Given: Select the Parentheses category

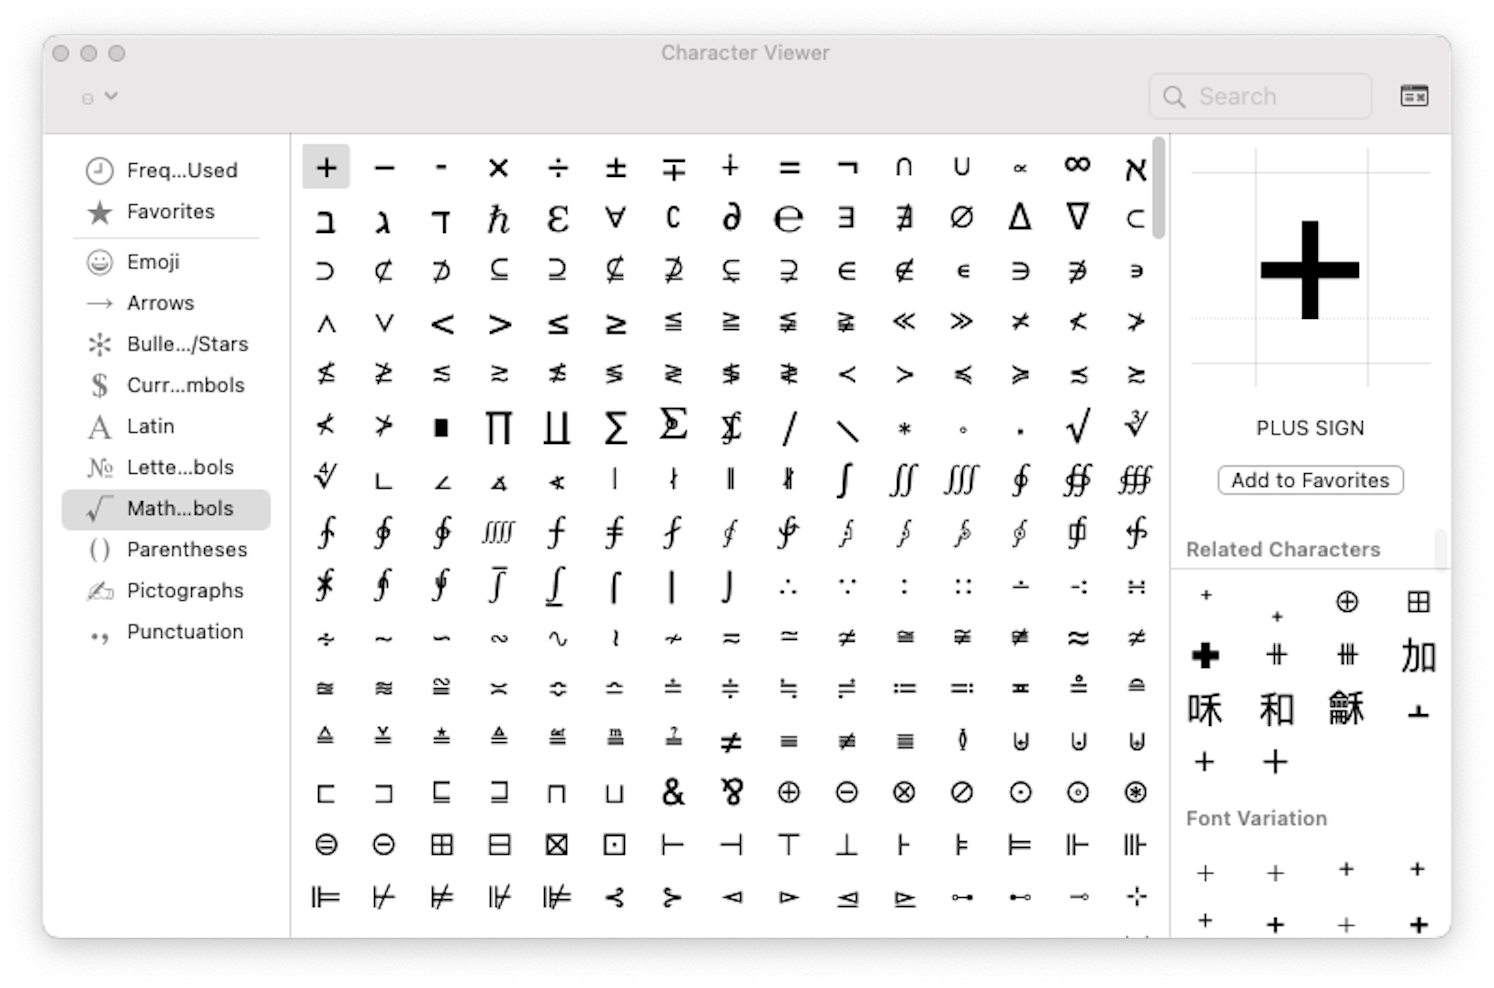Looking at the screenshot, I should click(x=186, y=549).
